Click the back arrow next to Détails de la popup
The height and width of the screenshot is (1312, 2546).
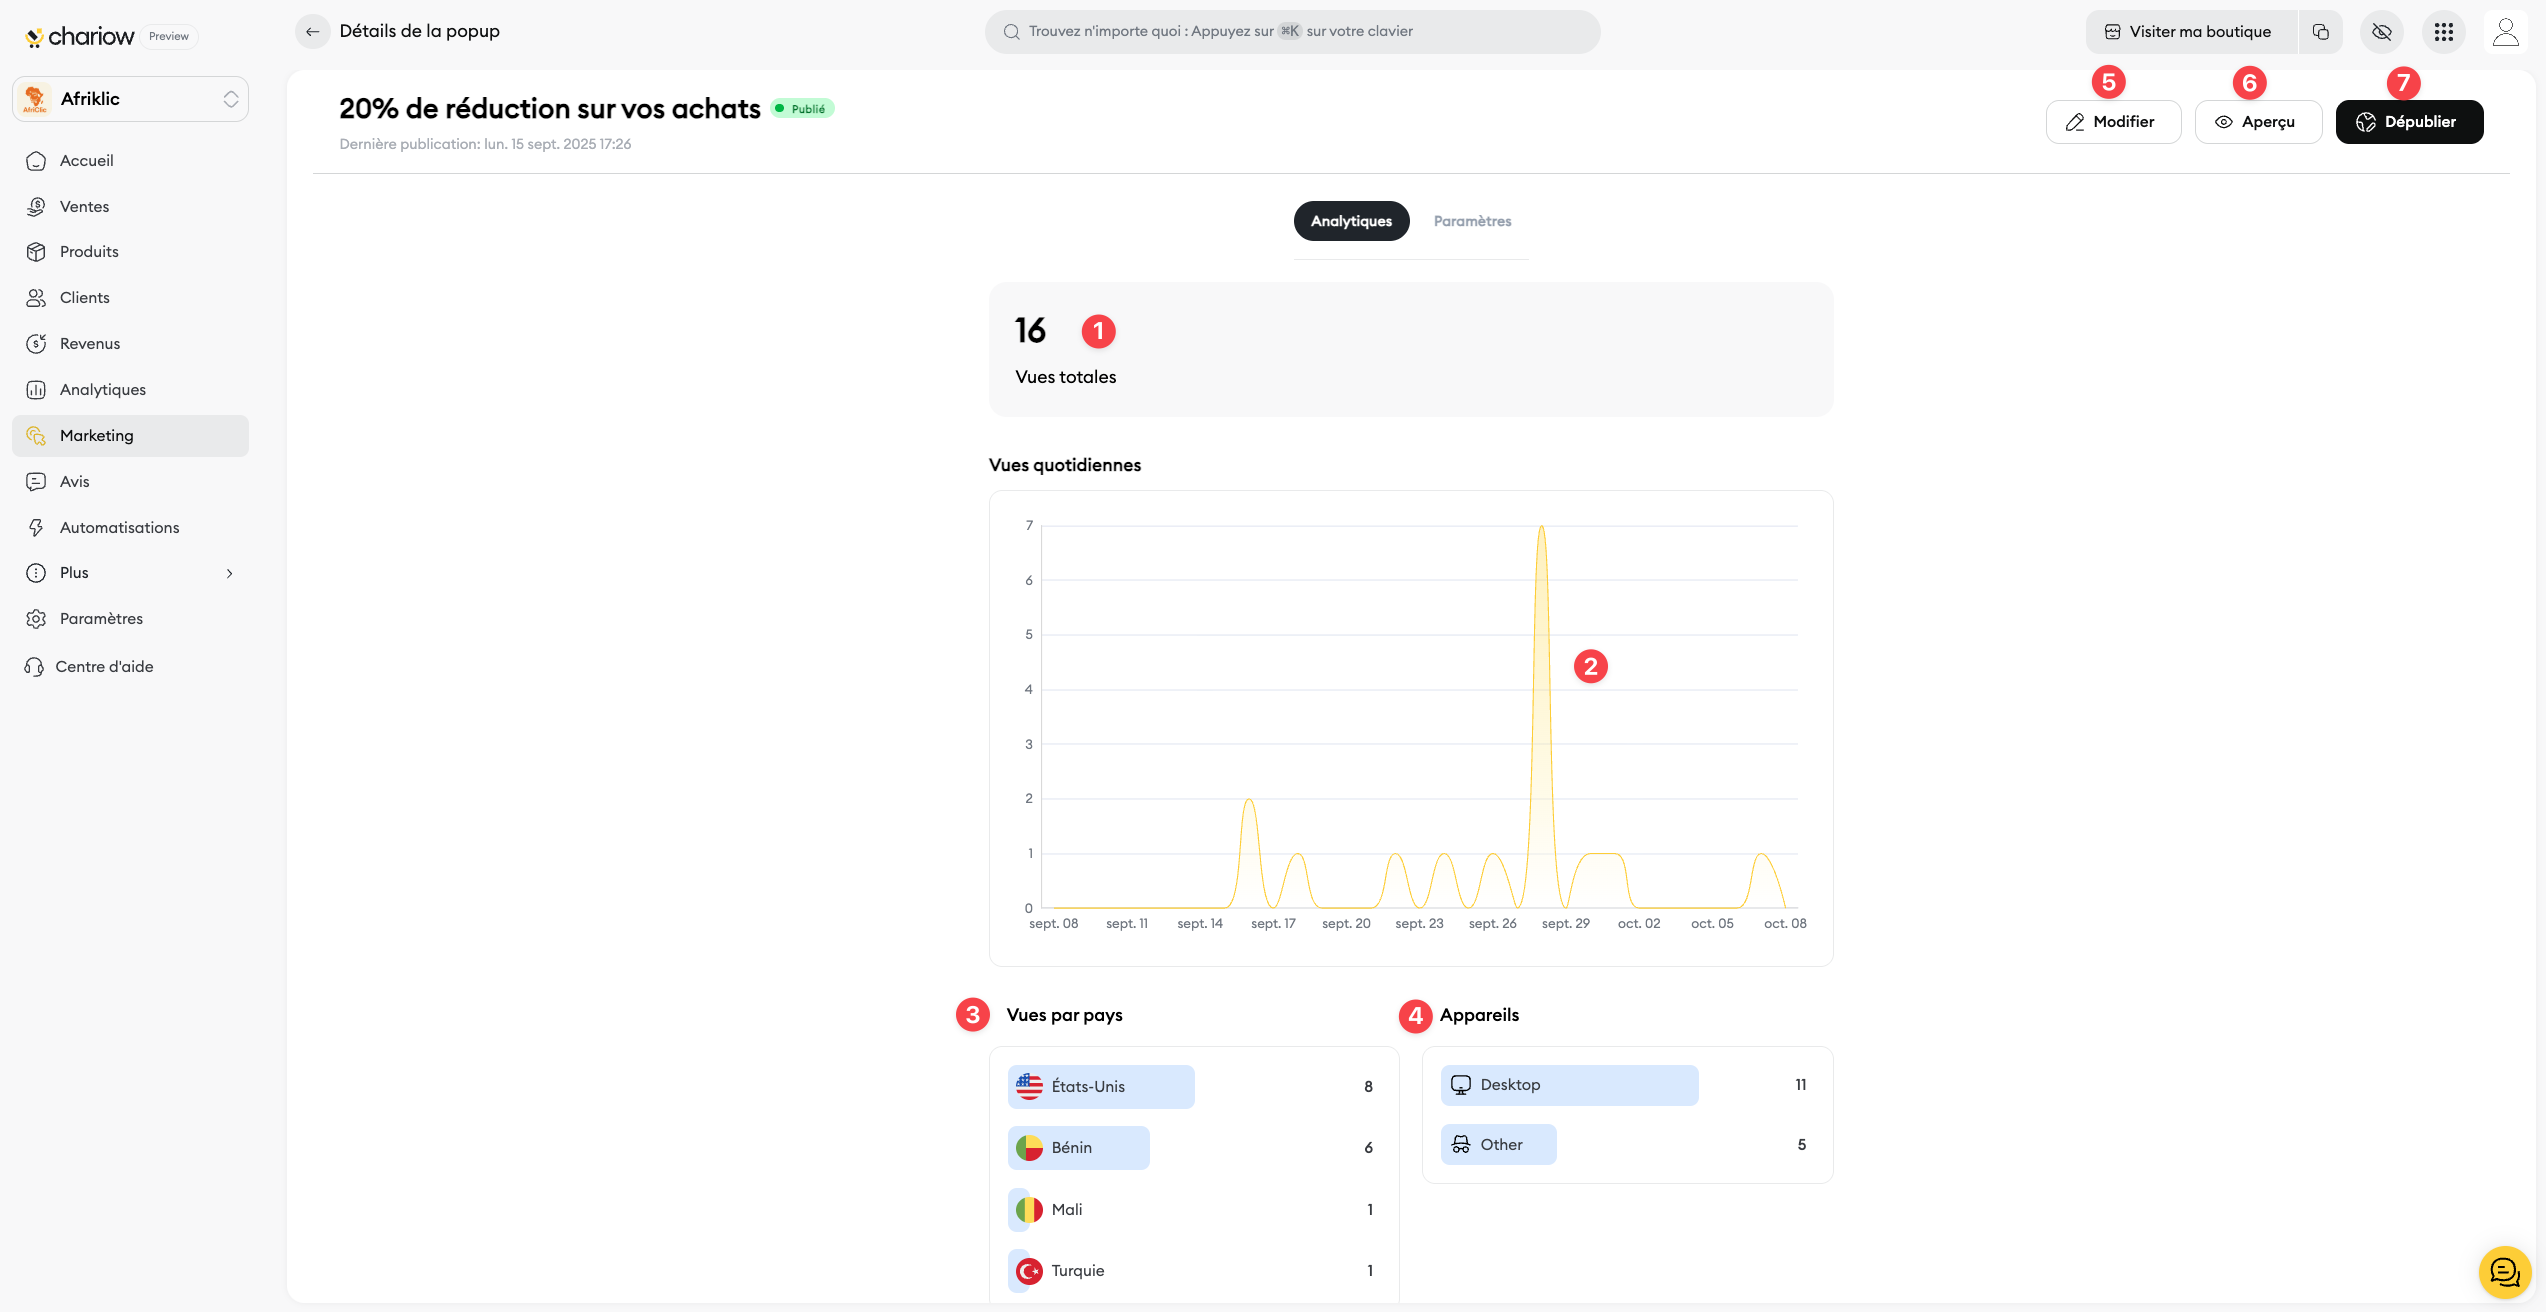(x=312, y=32)
